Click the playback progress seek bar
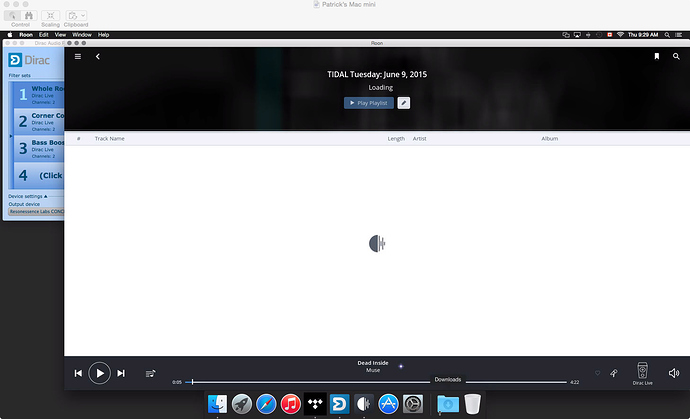Image resolution: width=690 pixels, height=419 pixels. click(x=376, y=382)
